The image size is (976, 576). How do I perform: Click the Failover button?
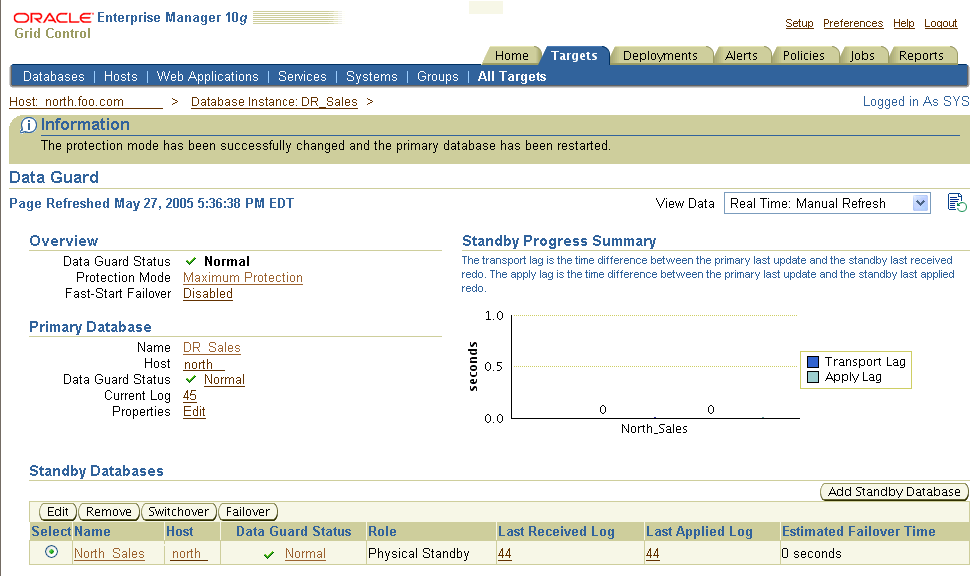pyautogui.click(x=247, y=511)
